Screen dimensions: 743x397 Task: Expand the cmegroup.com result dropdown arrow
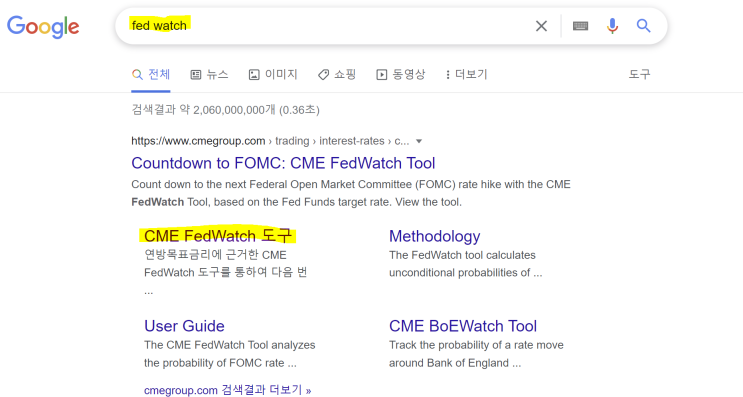419,141
